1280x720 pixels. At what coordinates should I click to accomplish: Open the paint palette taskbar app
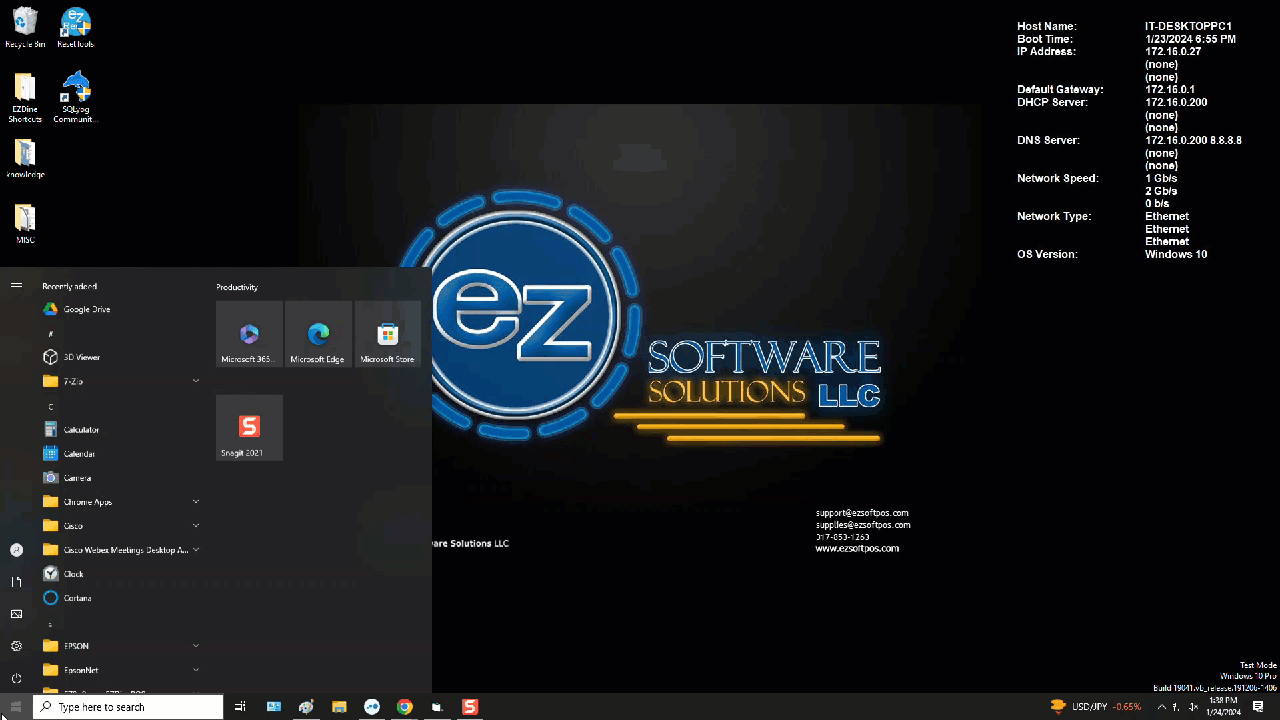coord(306,707)
